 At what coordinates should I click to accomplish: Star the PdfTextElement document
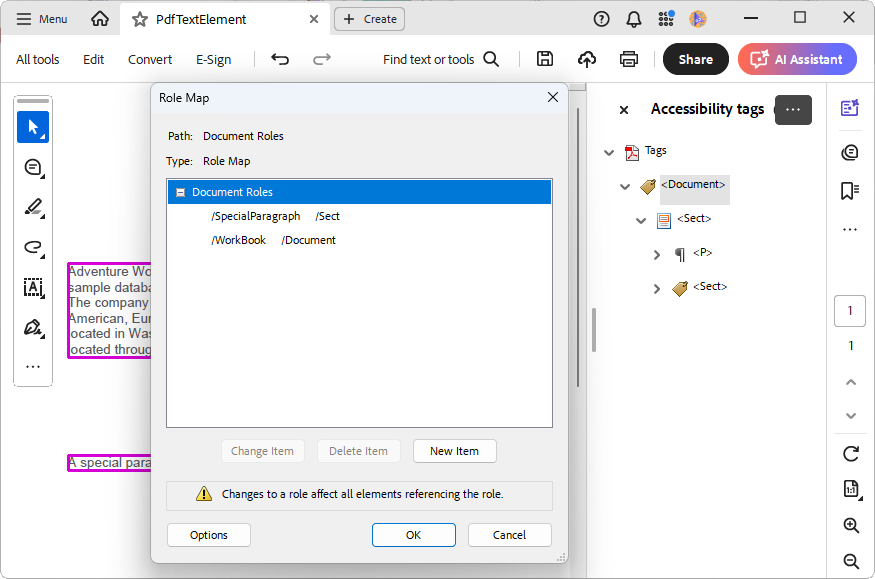pos(140,20)
